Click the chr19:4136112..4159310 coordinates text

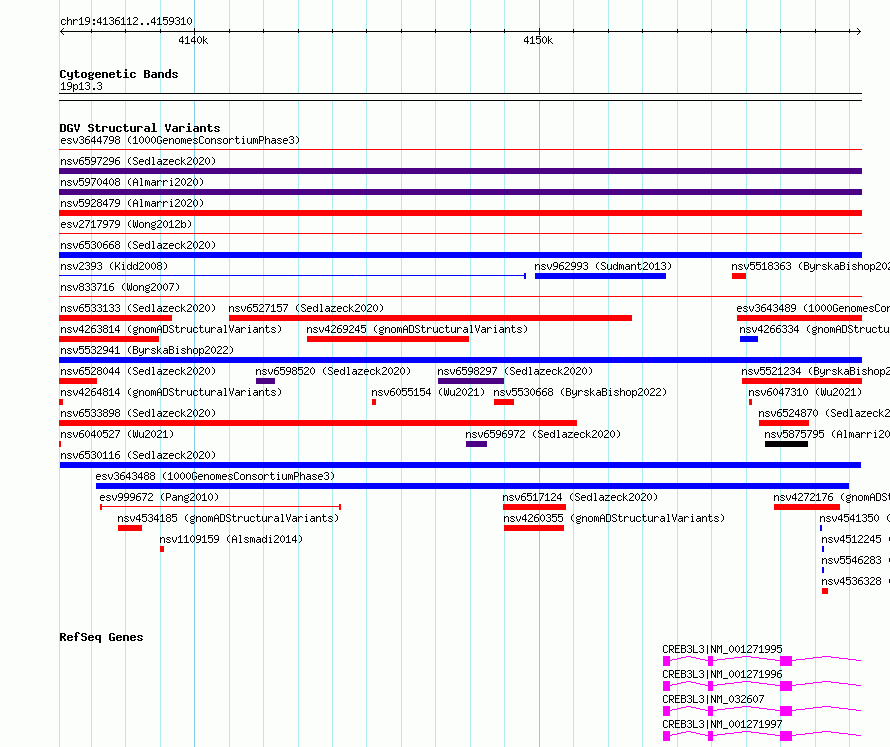coord(126,22)
